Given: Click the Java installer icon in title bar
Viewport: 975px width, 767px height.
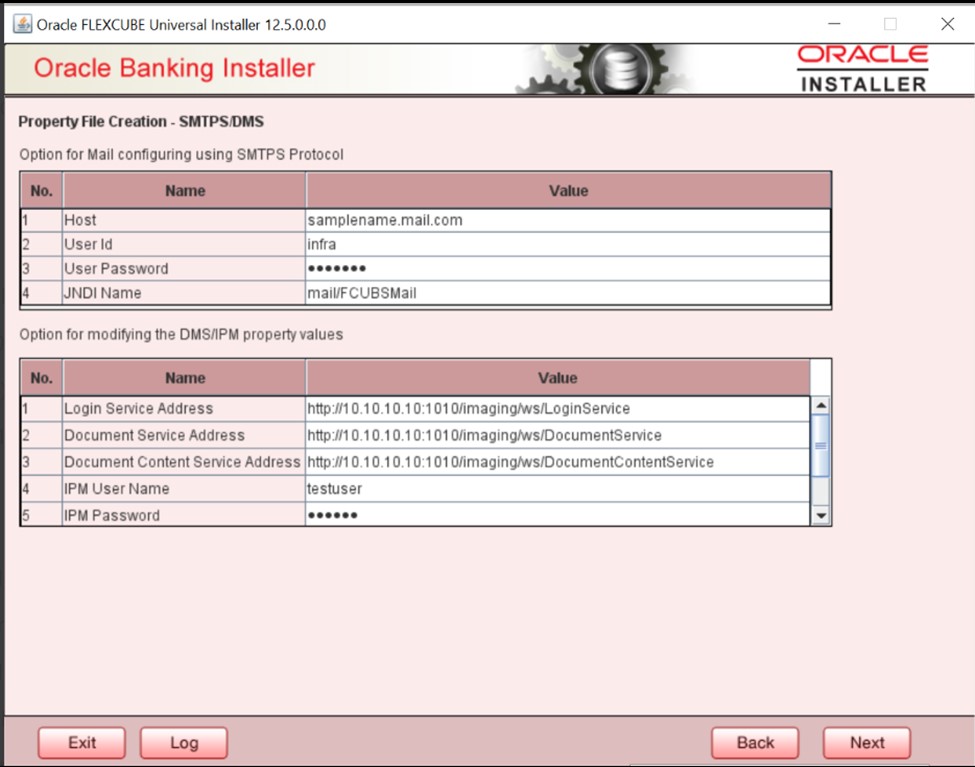Looking at the screenshot, I should 22,24.
